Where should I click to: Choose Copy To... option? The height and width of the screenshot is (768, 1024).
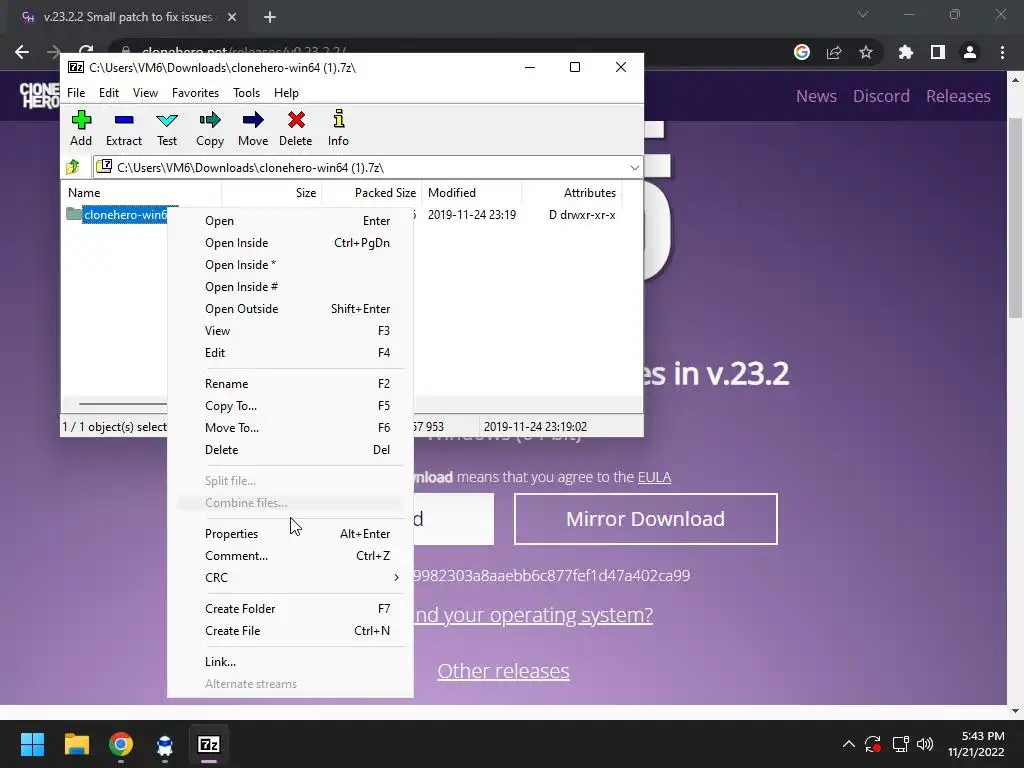click(x=291, y=406)
